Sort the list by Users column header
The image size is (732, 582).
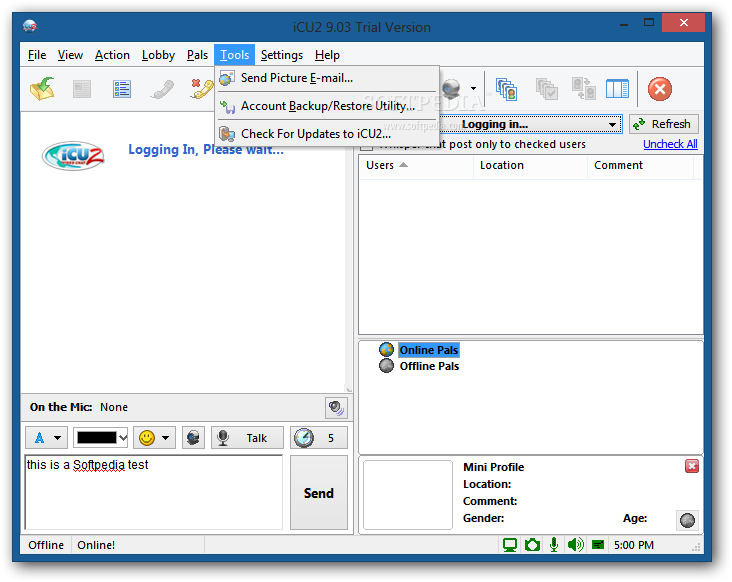tap(416, 166)
